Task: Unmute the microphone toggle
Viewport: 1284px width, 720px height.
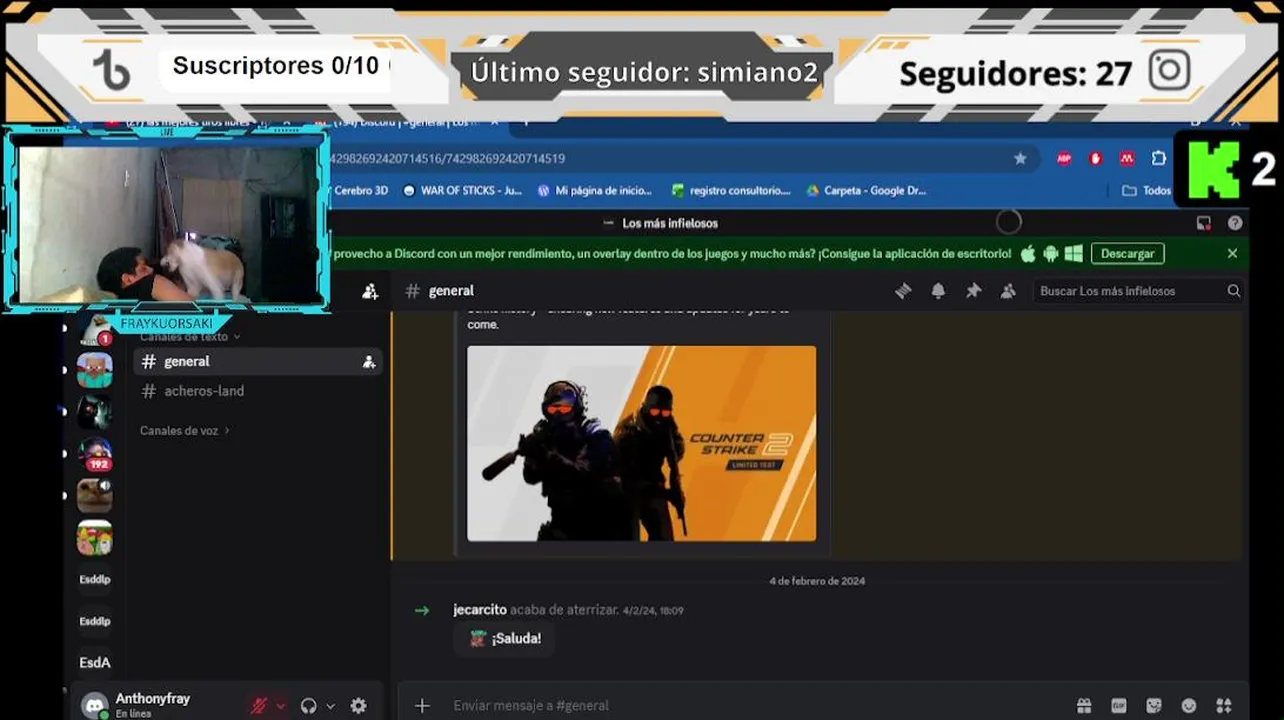Action: click(x=258, y=706)
